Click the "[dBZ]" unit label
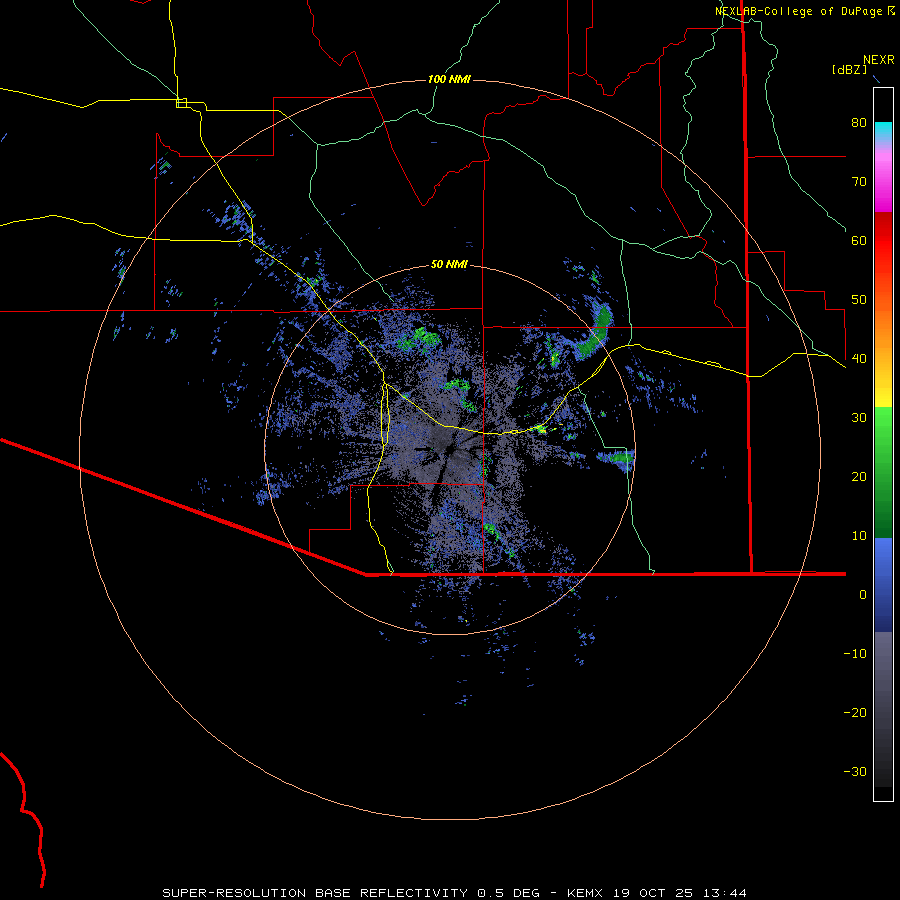The image size is (900, 900). 849,69
